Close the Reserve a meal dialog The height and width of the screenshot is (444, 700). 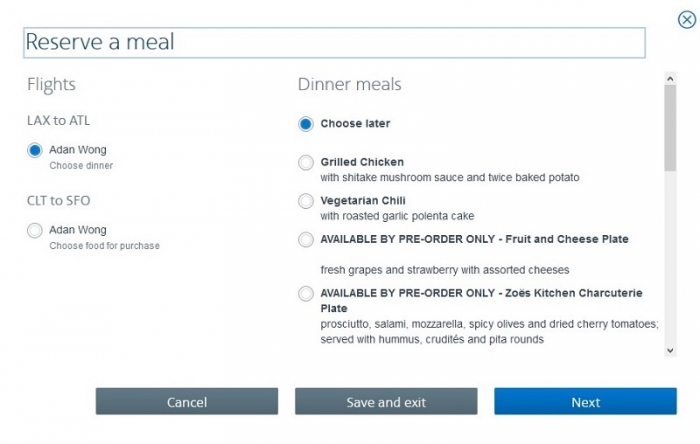[x=686, y=18]
